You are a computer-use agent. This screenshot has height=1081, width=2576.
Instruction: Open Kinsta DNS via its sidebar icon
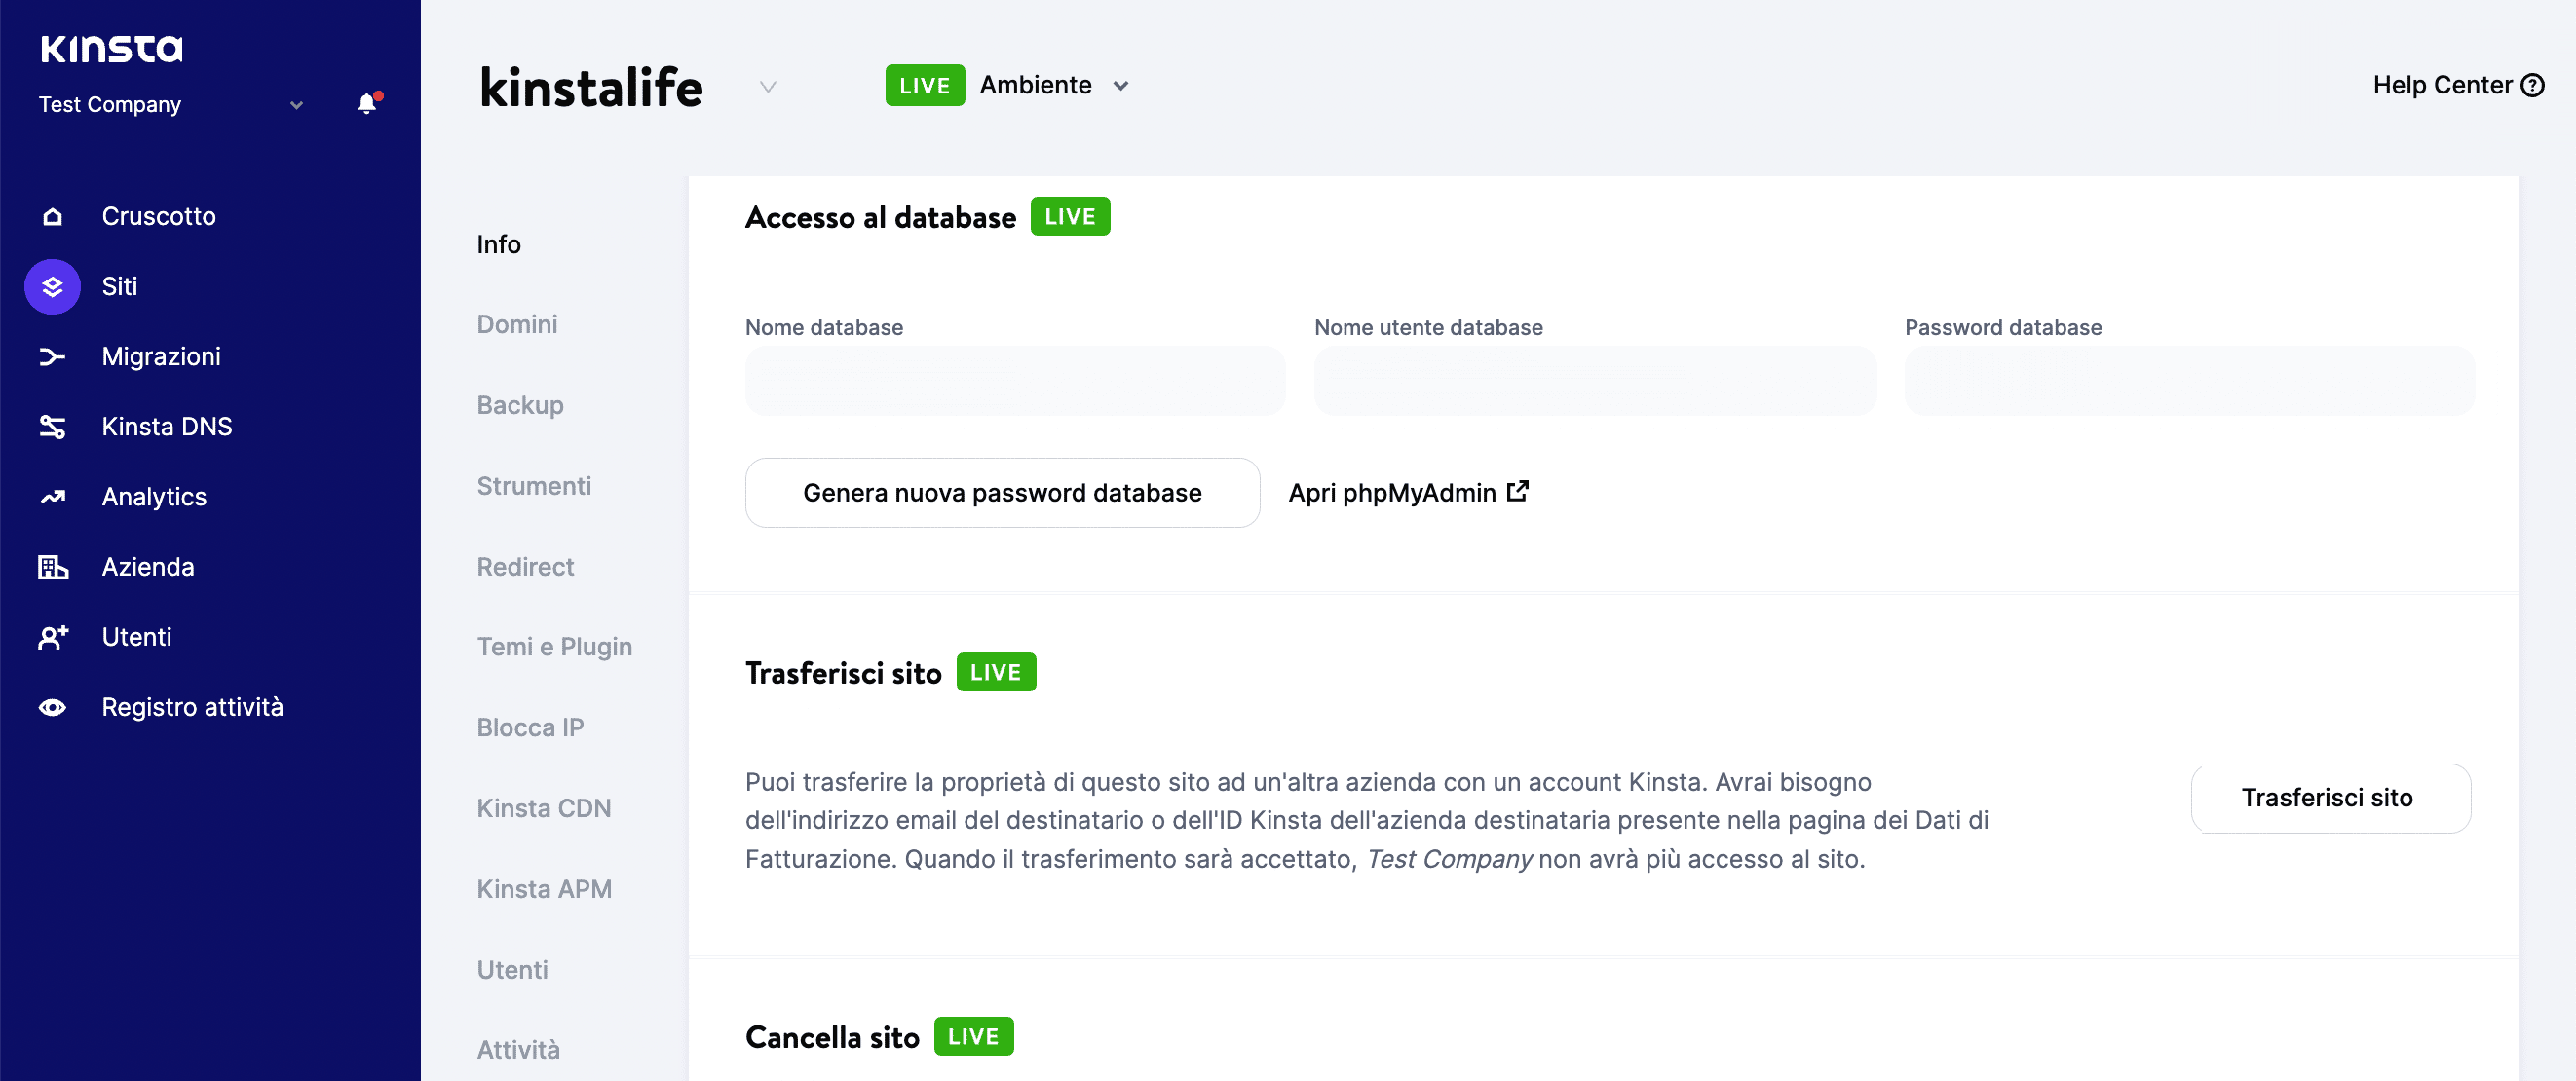pos(52,426)
